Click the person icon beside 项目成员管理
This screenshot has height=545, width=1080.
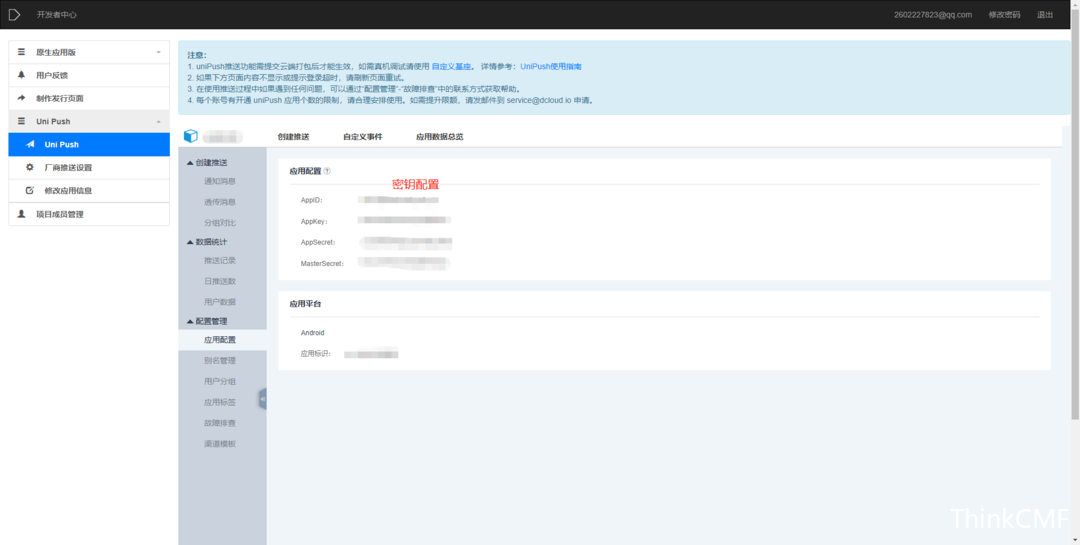point(21,214)
